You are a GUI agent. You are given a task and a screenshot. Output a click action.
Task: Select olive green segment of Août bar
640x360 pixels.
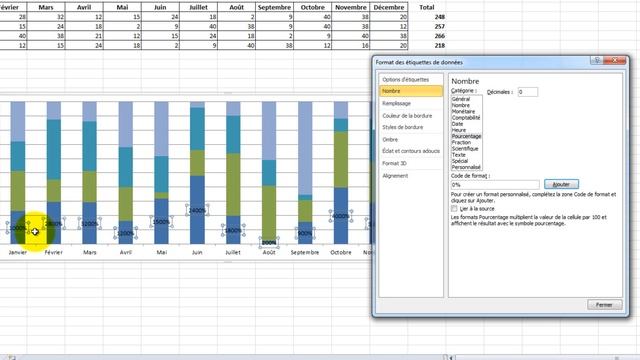[x=269, y=212]
